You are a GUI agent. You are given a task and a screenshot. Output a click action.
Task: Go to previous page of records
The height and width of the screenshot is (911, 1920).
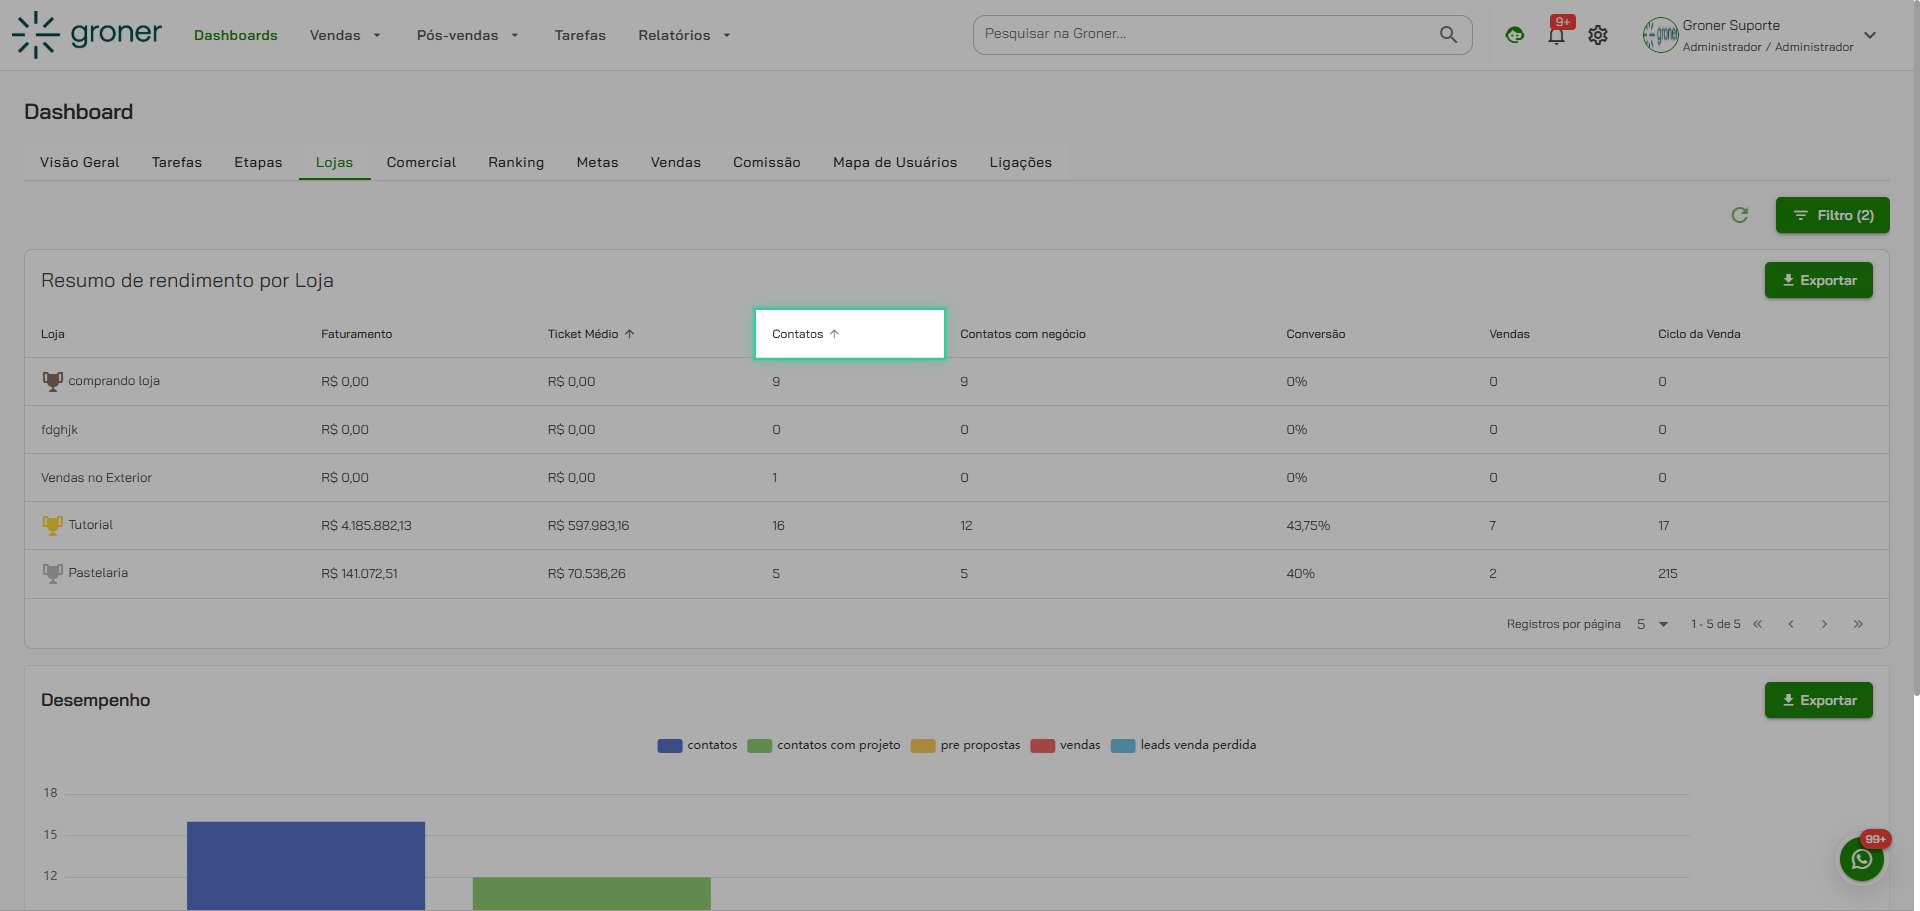pyautogui.click(x=1791, y=624)
